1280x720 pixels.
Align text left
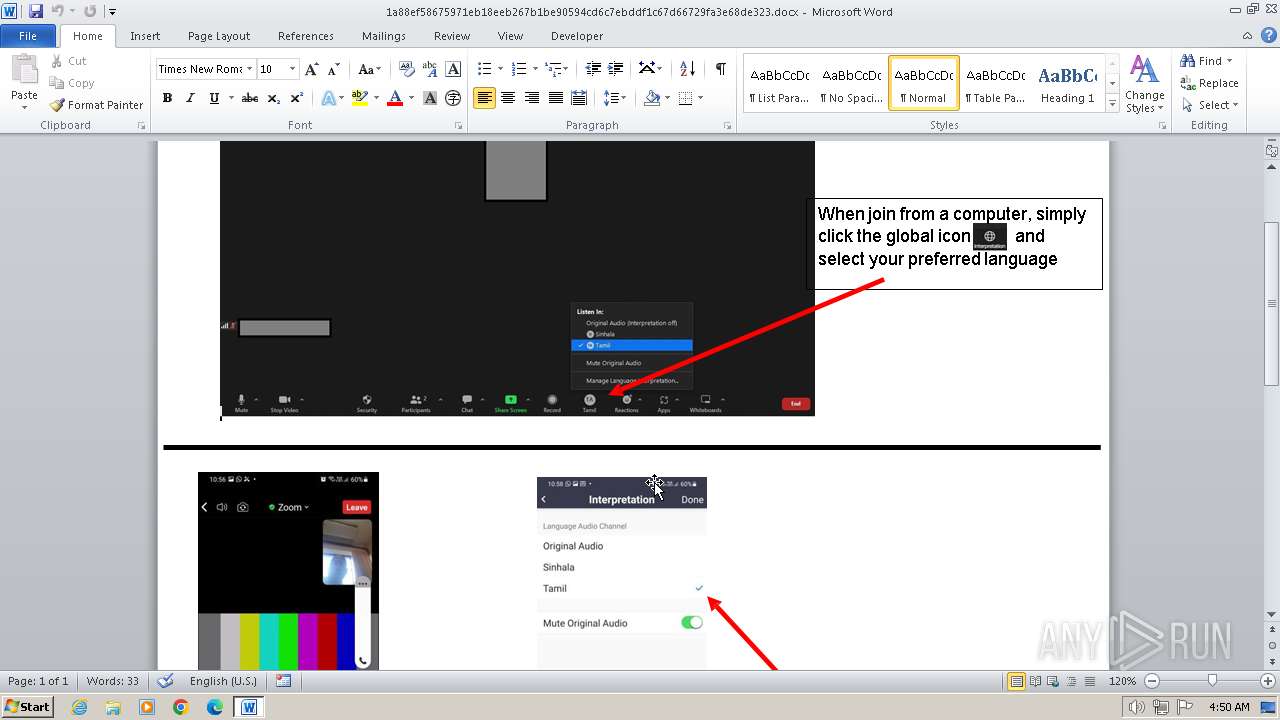coord(484,98)
